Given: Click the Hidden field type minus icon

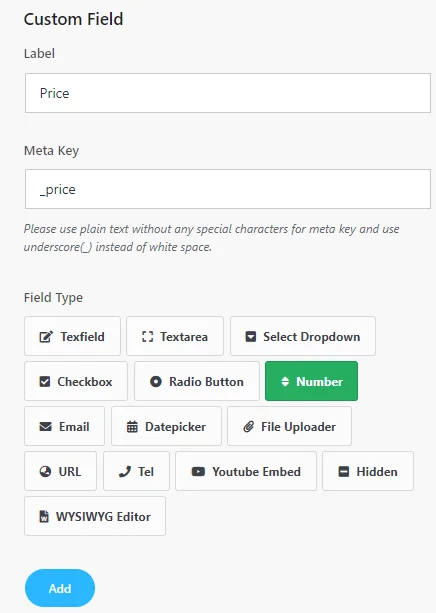Looking at the screenshot, I should point(343,471).
